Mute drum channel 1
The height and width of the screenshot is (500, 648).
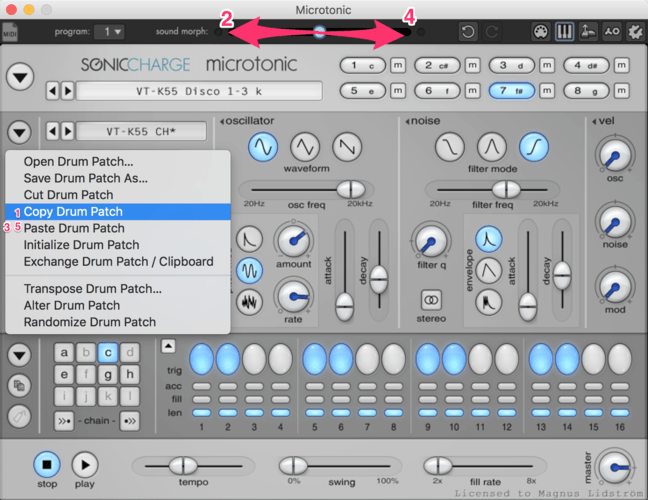tap(398, 65)
